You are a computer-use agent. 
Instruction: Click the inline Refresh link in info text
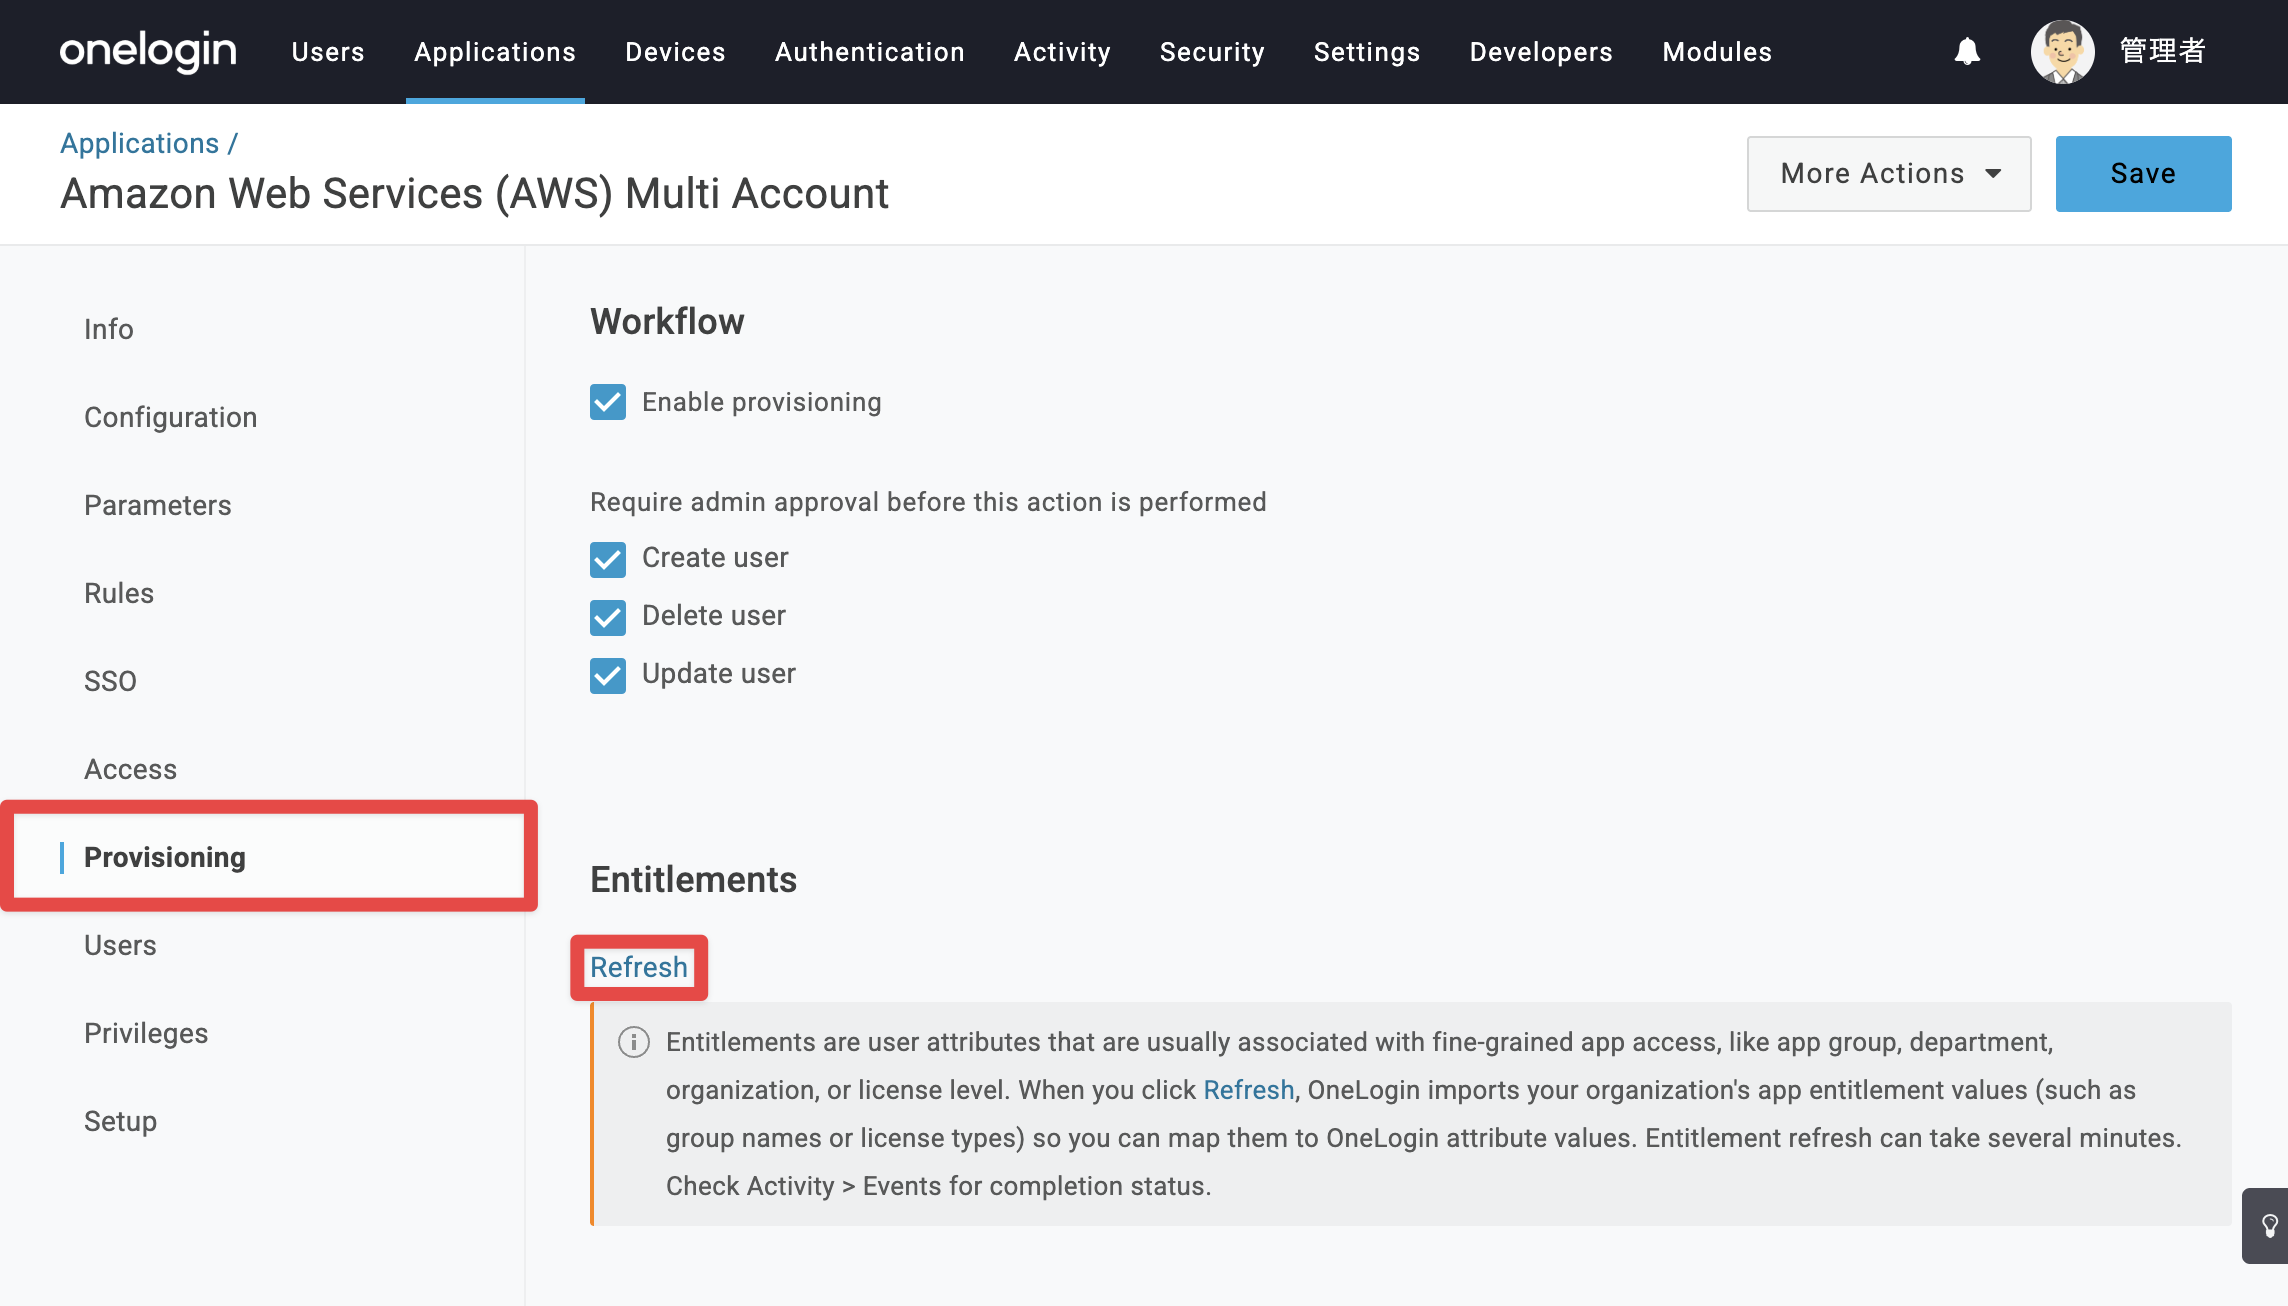pyautogui.click(x=1248, y=1090)
